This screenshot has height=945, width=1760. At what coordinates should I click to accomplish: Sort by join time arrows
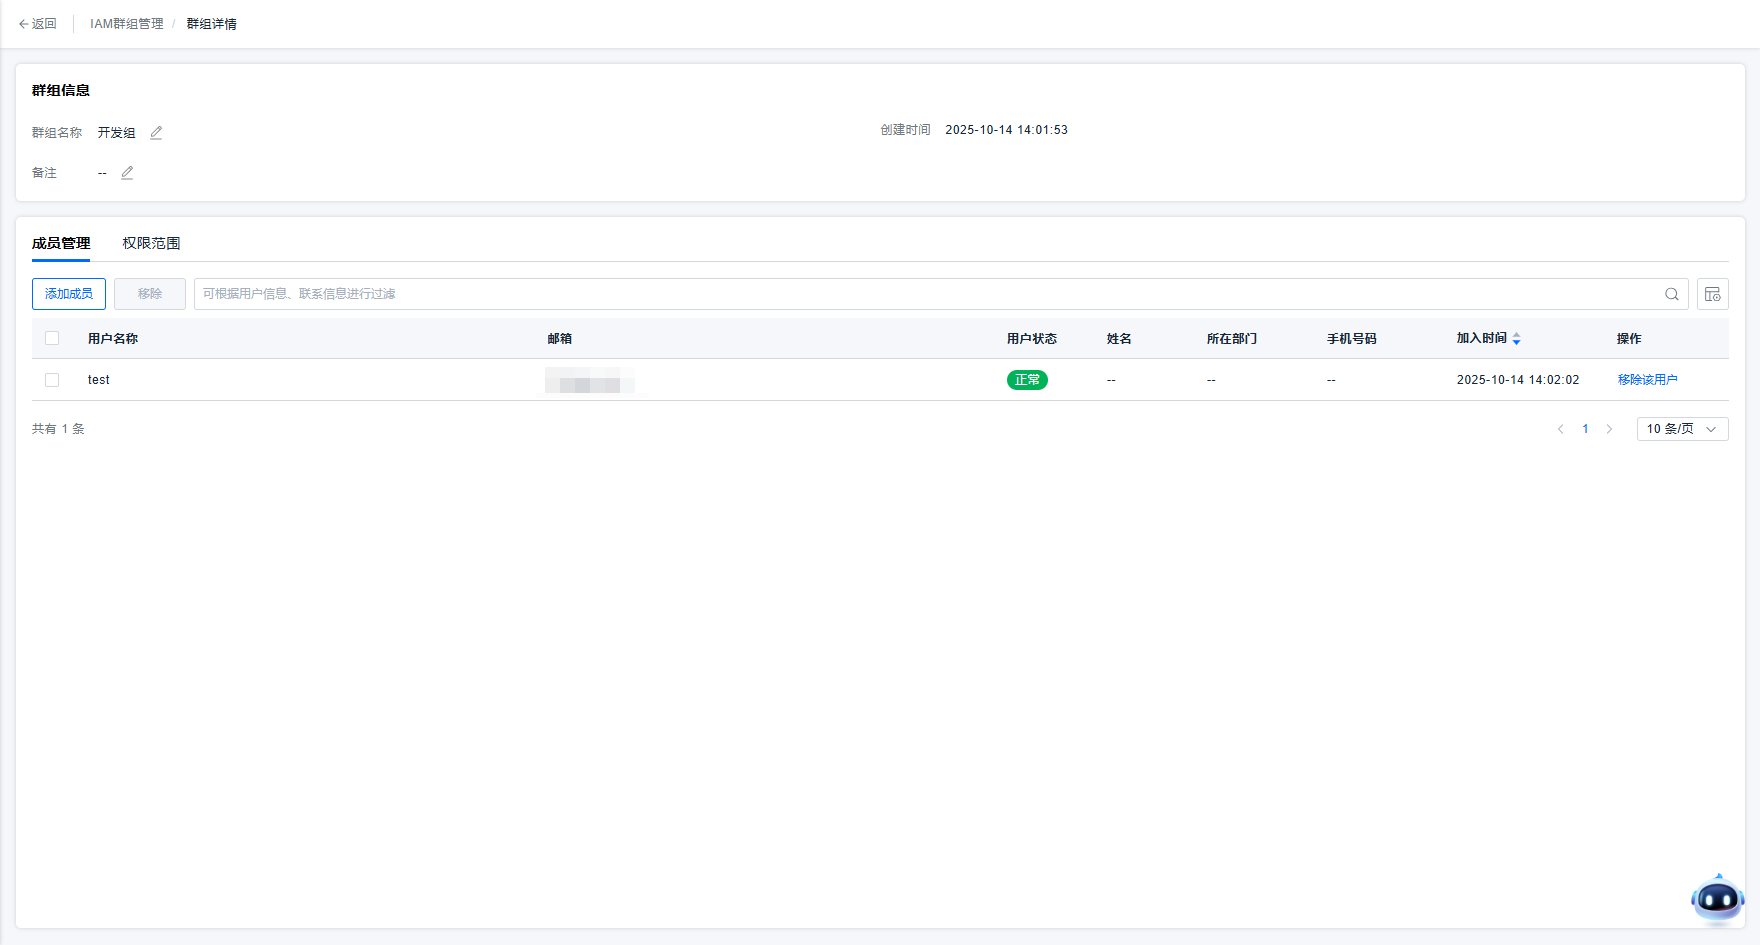pos(1516,339)
